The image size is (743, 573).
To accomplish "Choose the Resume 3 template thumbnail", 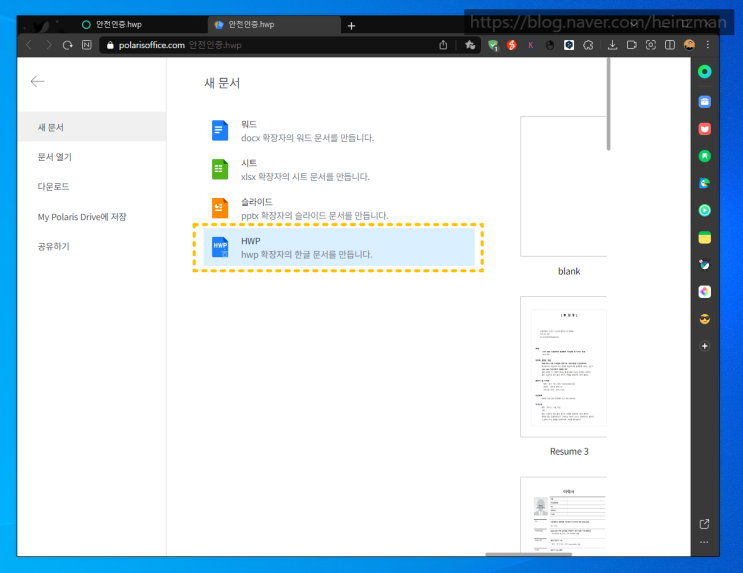I will point(563,367).
